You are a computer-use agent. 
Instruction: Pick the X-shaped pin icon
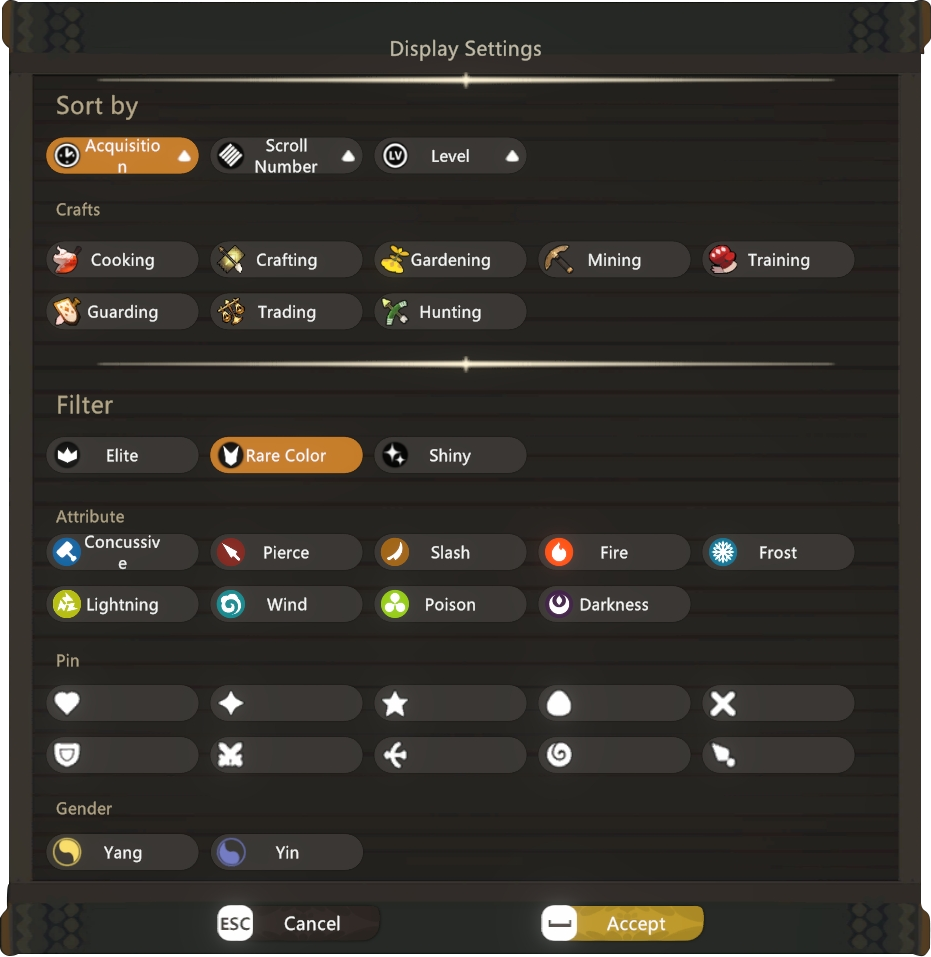tap(778, 703)
